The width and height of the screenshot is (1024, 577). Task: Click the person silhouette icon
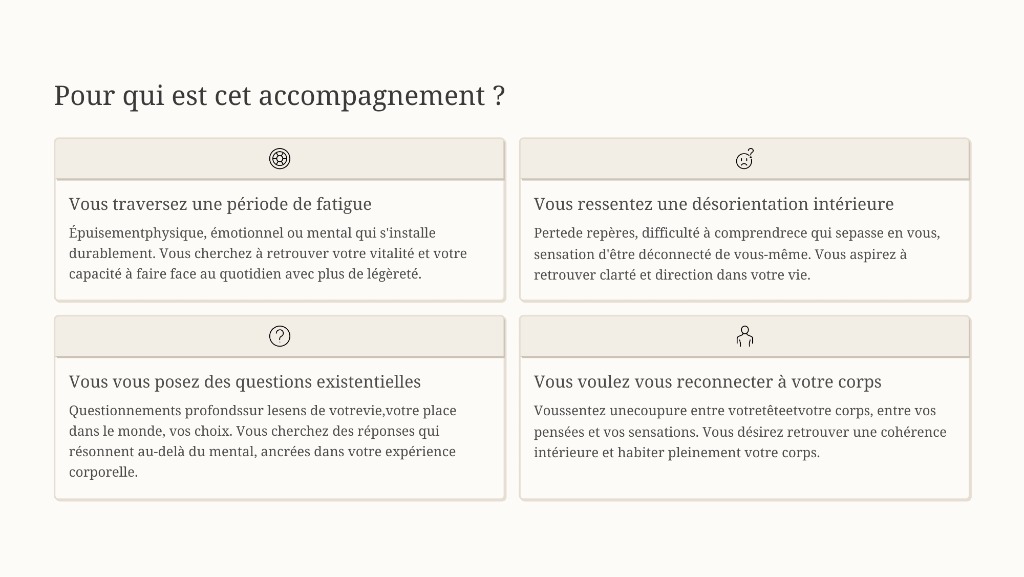point(745,336)
